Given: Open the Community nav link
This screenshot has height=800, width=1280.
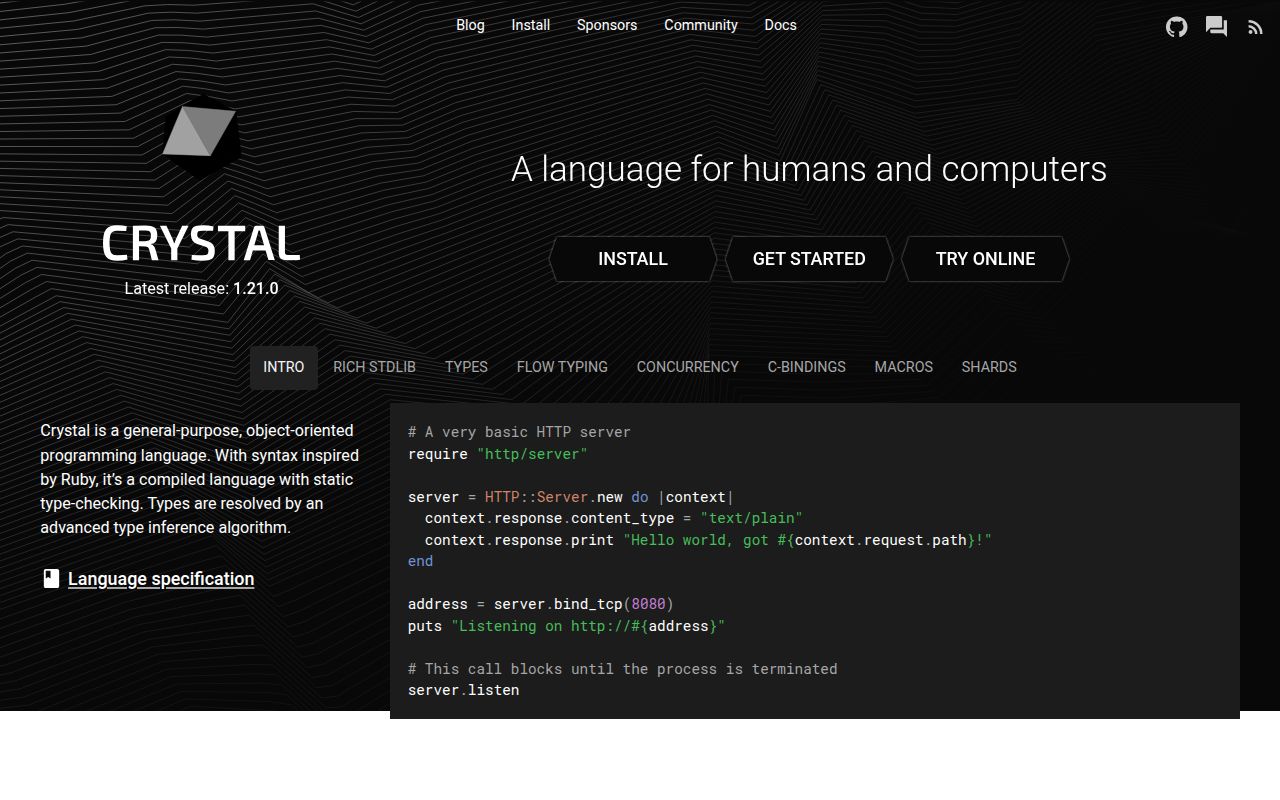Looking at the screenshot, I should coord(701,25).
